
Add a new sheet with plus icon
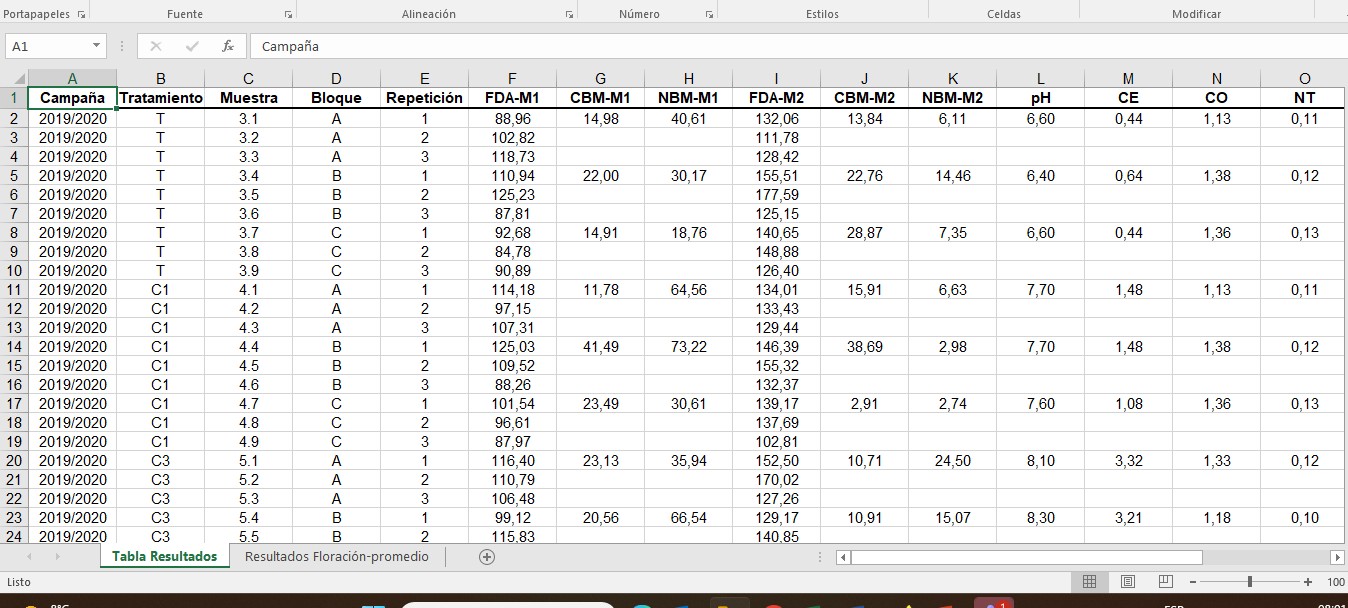coord(487,557)
